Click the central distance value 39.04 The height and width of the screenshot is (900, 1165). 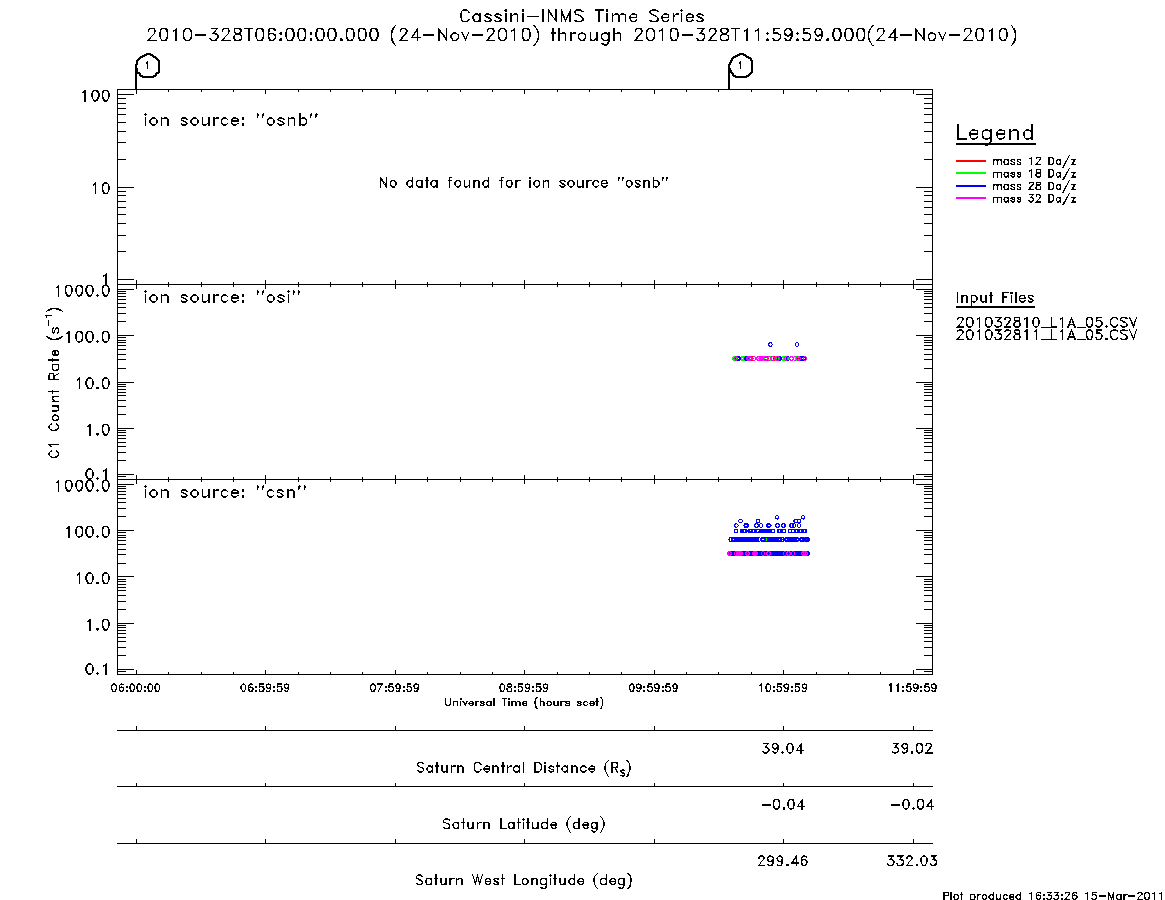(783, 748)
